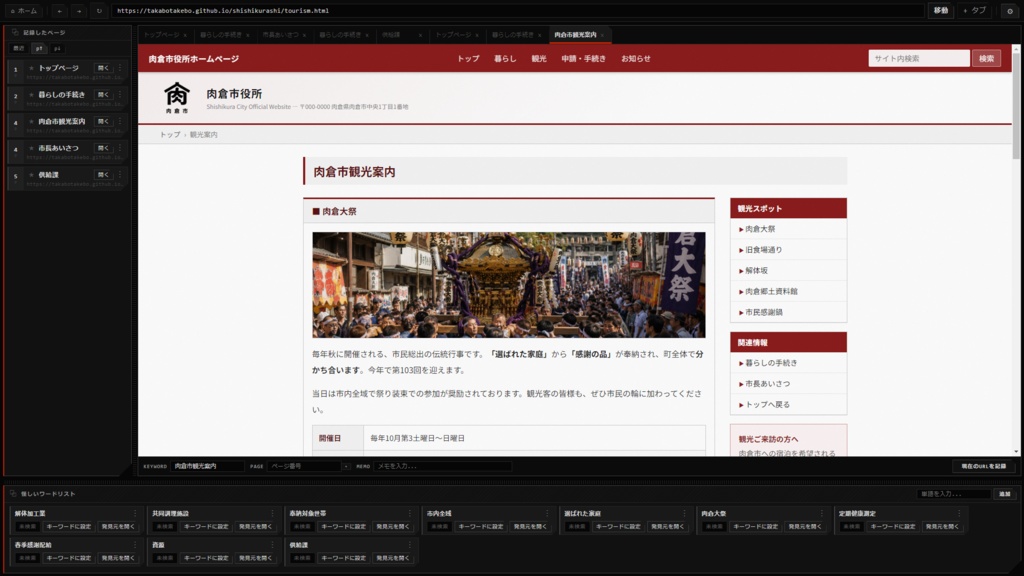The width and height of the screenshot is (1024, 576).
Task: Click the three-dot menu on 肉倉大祭 word card
Action: [x=822, y=513]
